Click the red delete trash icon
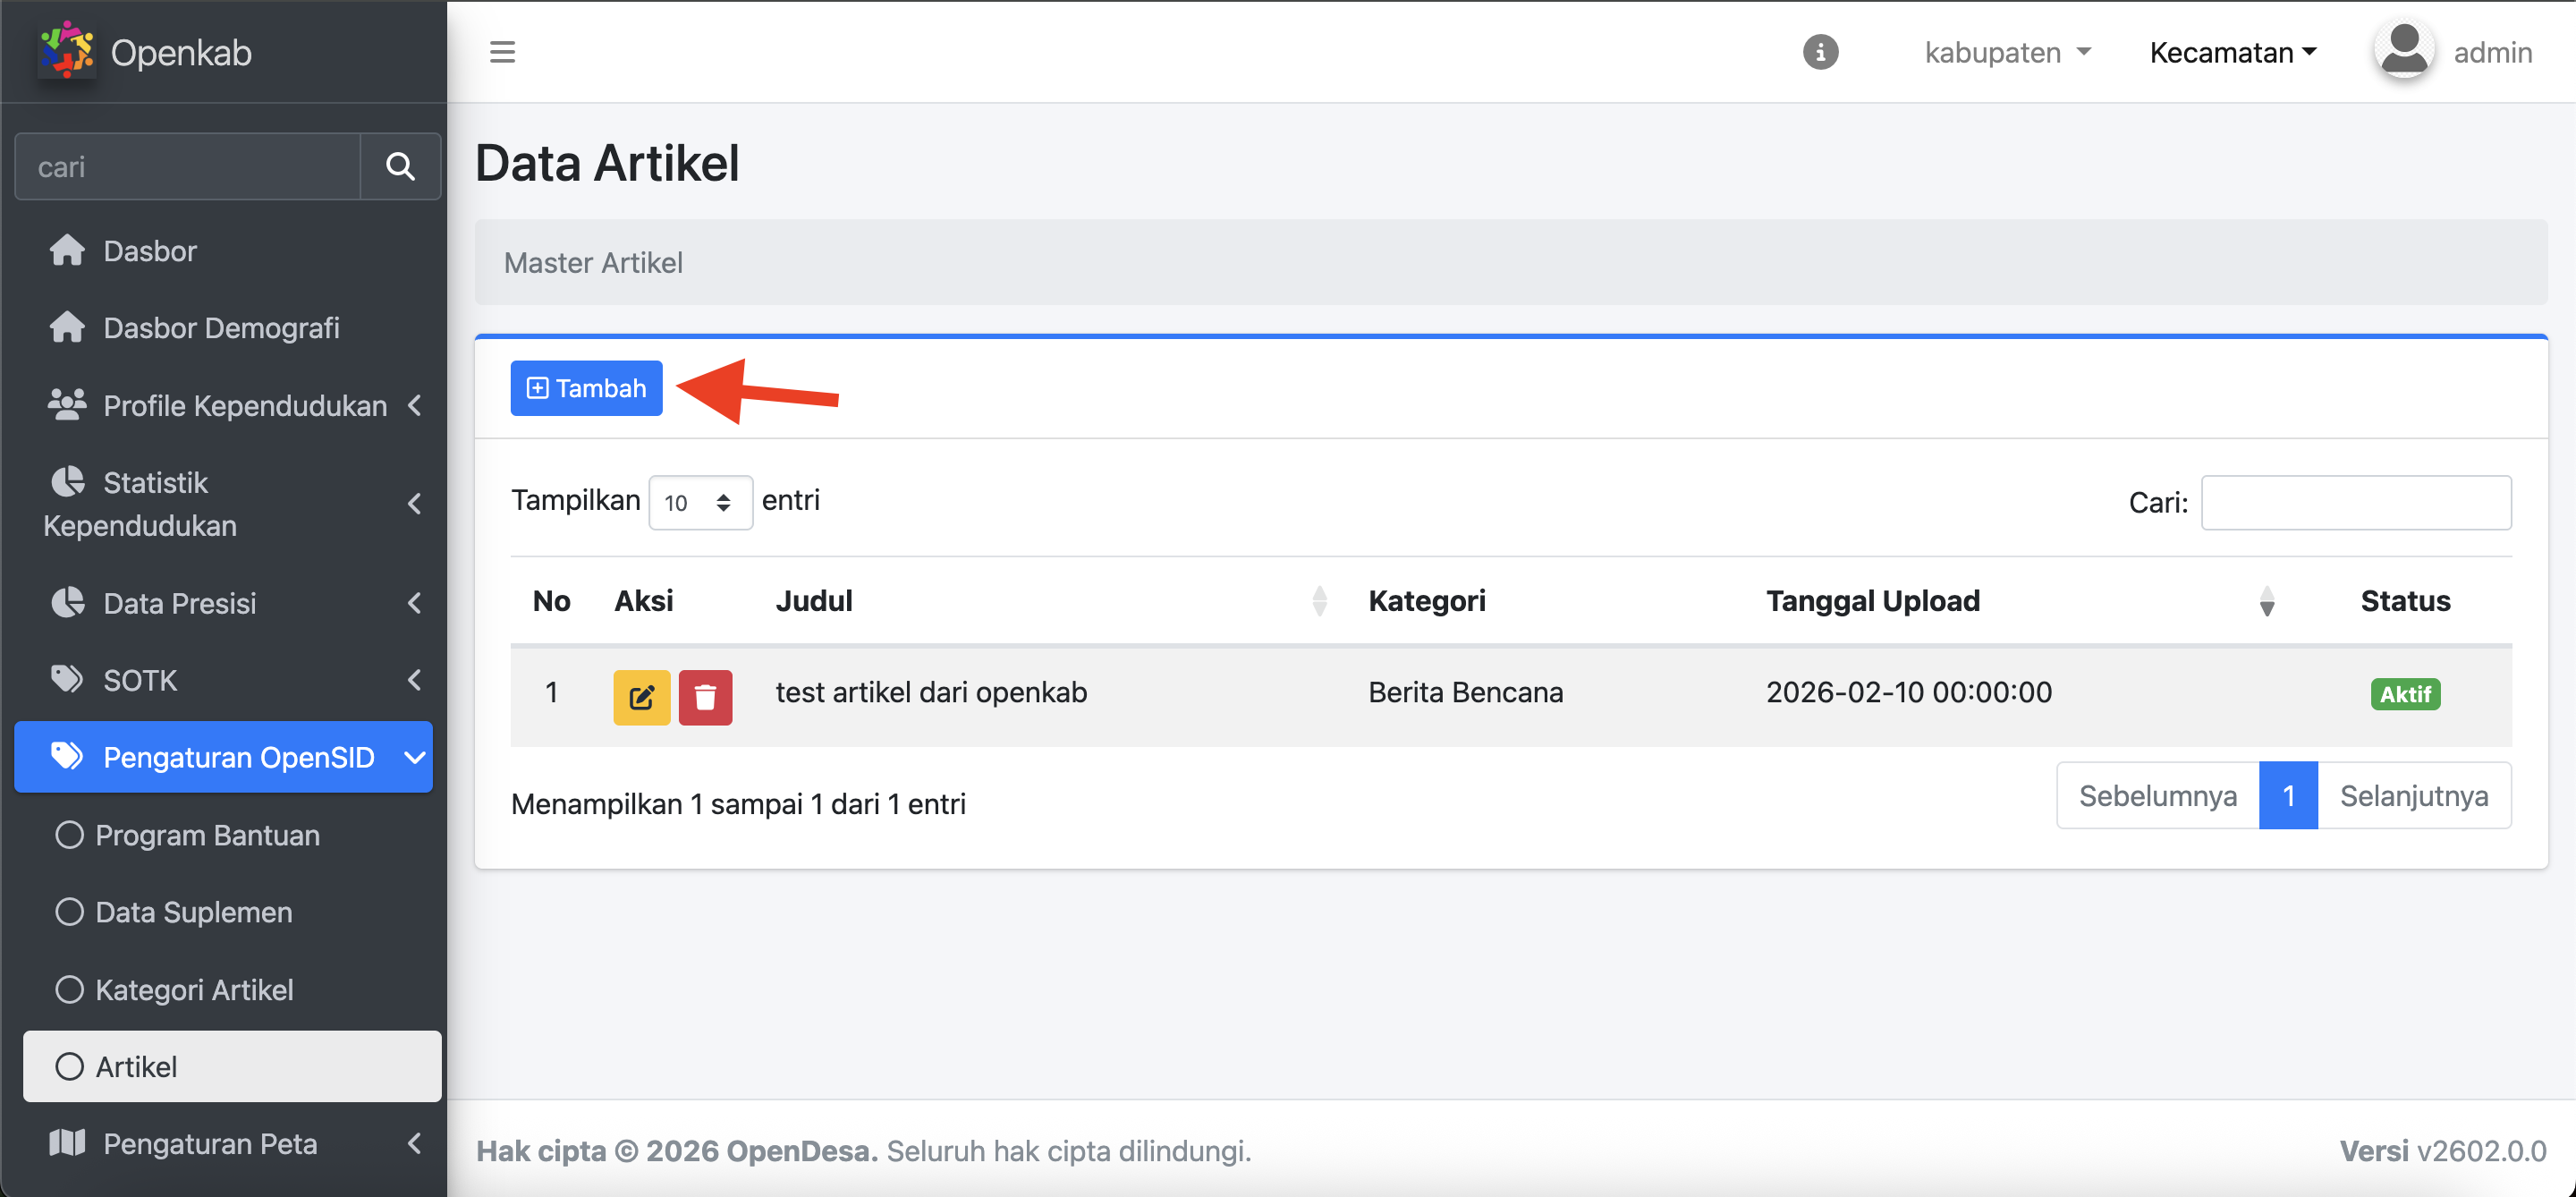The image size is (2576, 1197). click(705, 697)
